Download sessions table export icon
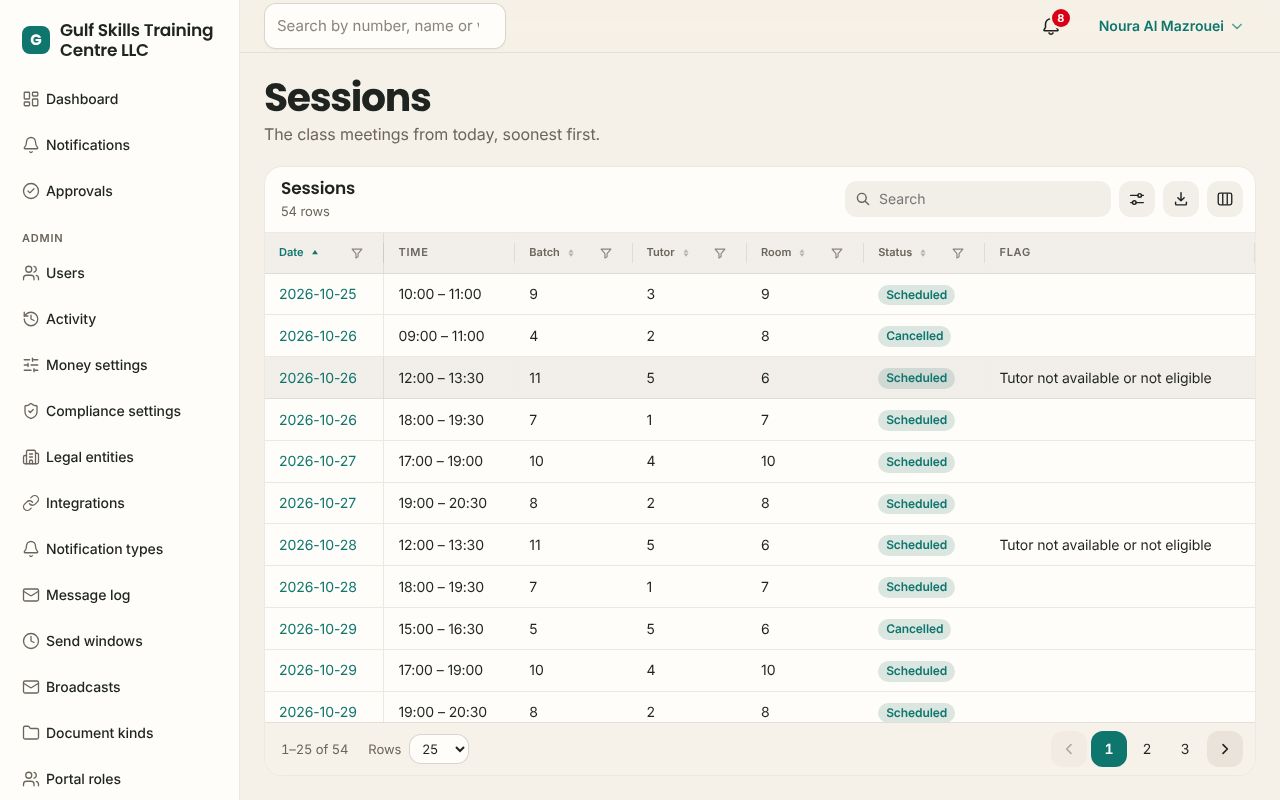Screen dimensions: 1280x800 tap(1181, 199)
